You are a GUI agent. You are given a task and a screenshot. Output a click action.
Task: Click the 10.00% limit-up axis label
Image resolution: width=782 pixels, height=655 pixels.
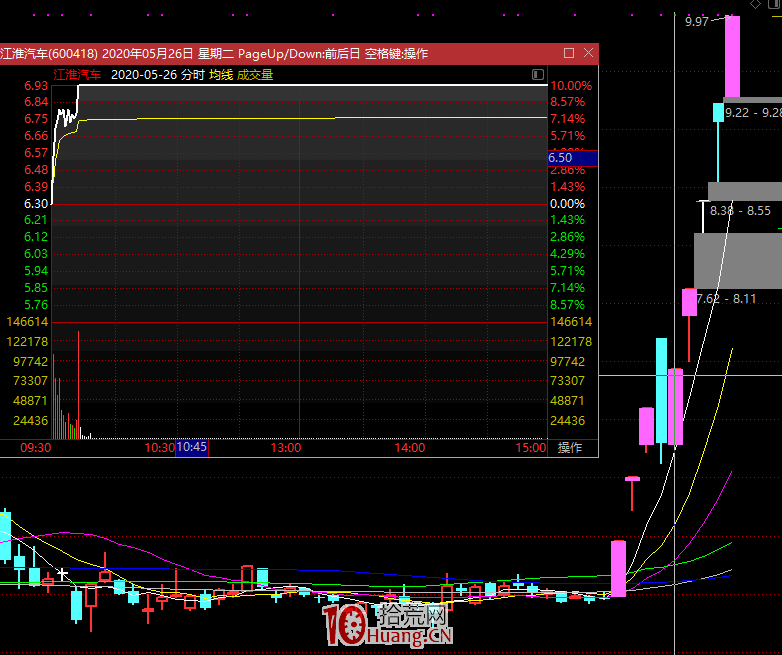click(571, 86)
